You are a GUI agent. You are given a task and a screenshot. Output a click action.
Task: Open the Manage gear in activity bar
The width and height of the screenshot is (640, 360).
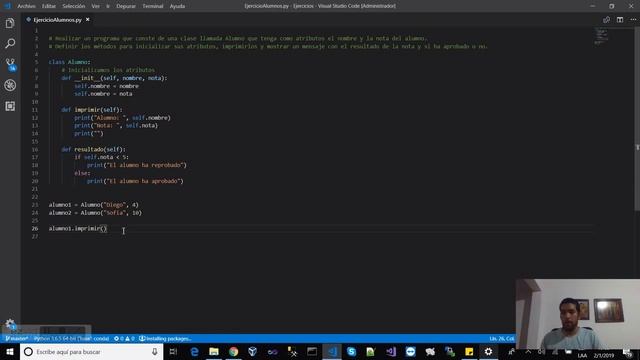coord(10,324)
